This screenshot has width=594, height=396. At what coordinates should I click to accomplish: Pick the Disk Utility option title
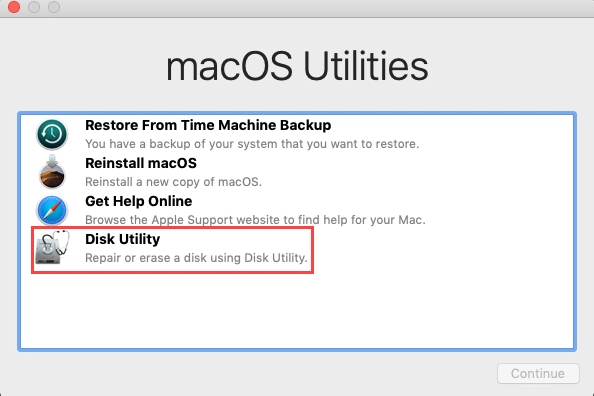[122, 239]
